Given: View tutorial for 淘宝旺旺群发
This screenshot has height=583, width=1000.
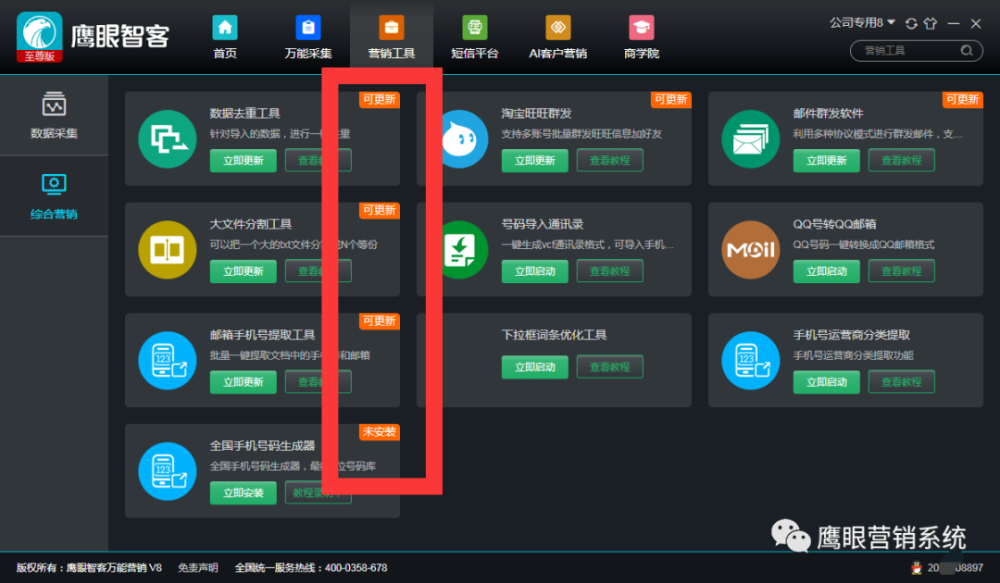Looking at the screenshot, I should pos(610,160).
